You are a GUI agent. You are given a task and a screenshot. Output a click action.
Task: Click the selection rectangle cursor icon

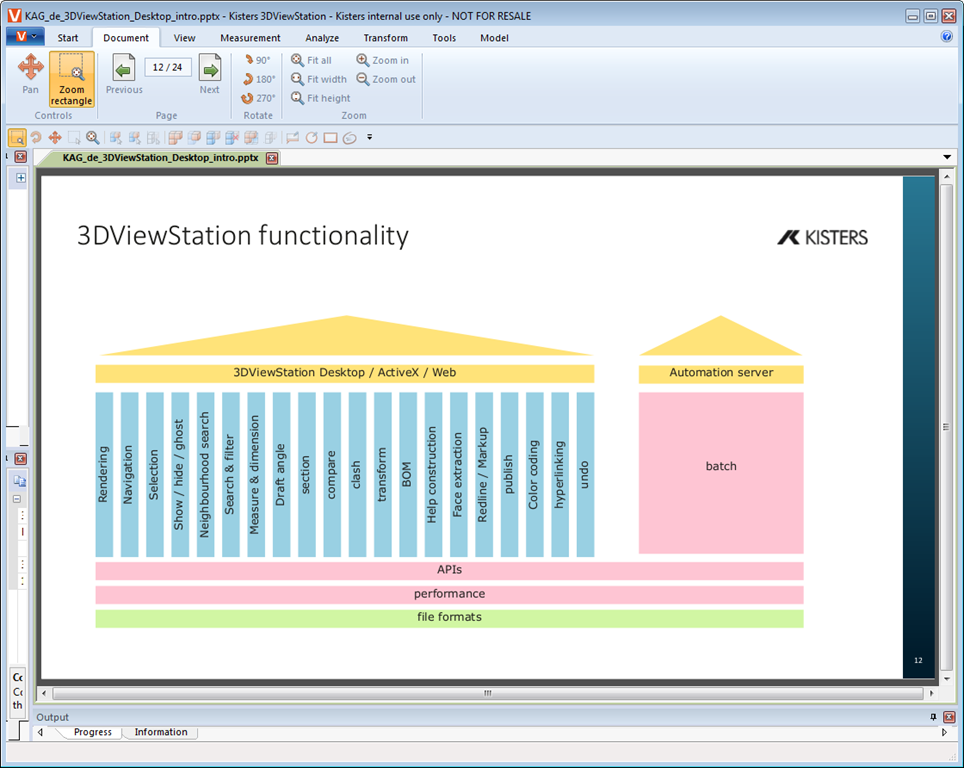(x=74, y=137)
